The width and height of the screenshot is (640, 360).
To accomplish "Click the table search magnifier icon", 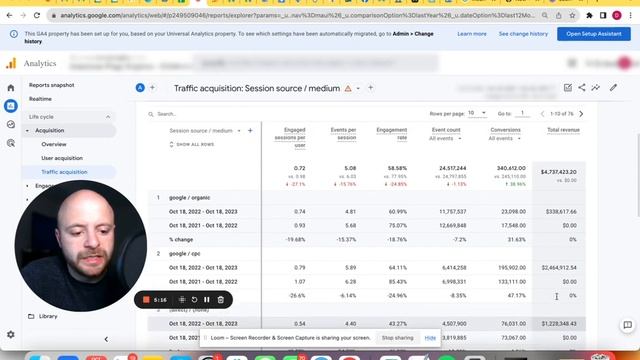I will [151, 114].
